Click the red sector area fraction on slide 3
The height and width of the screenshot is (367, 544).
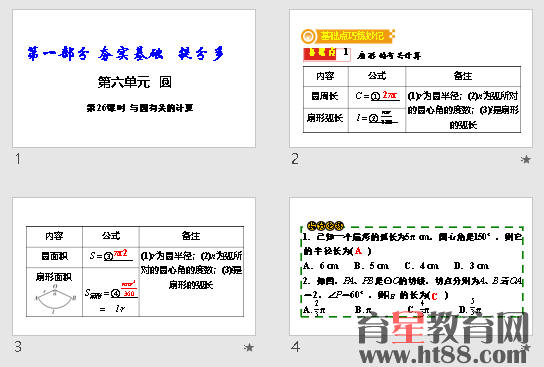pos(129,289)
